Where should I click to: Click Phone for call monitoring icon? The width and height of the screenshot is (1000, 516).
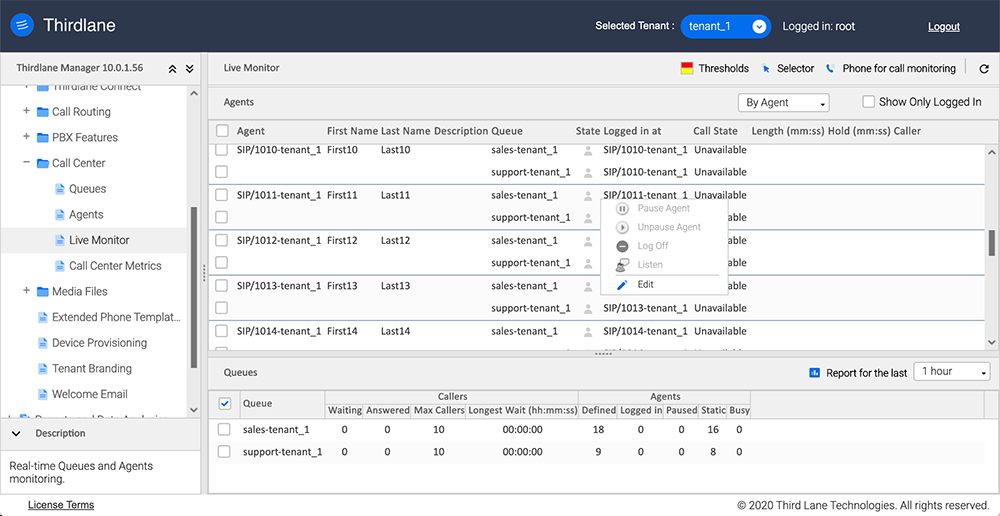[x=830, y=69]
